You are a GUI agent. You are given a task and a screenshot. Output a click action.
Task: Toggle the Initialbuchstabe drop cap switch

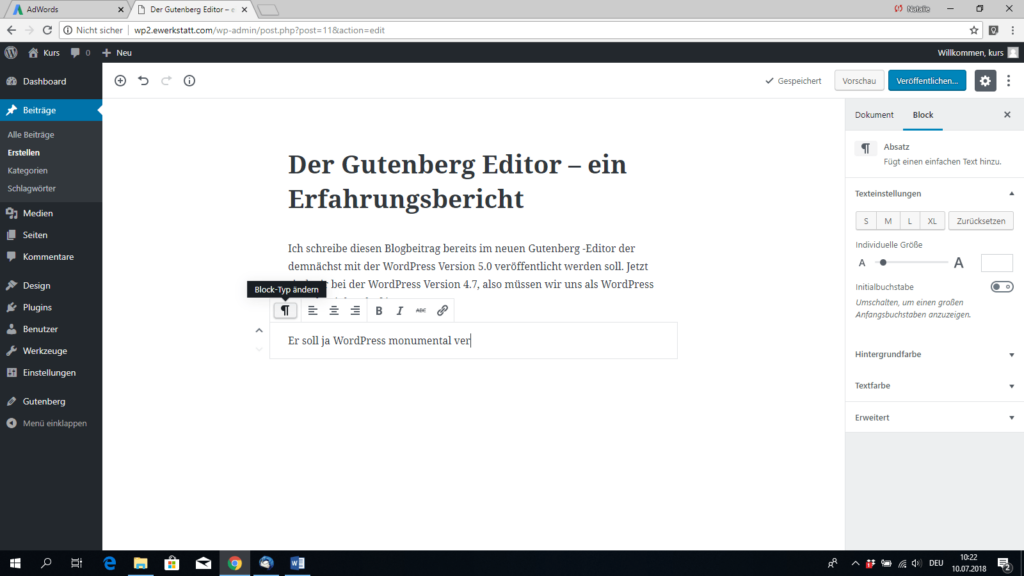click(x=1002, y=287)
